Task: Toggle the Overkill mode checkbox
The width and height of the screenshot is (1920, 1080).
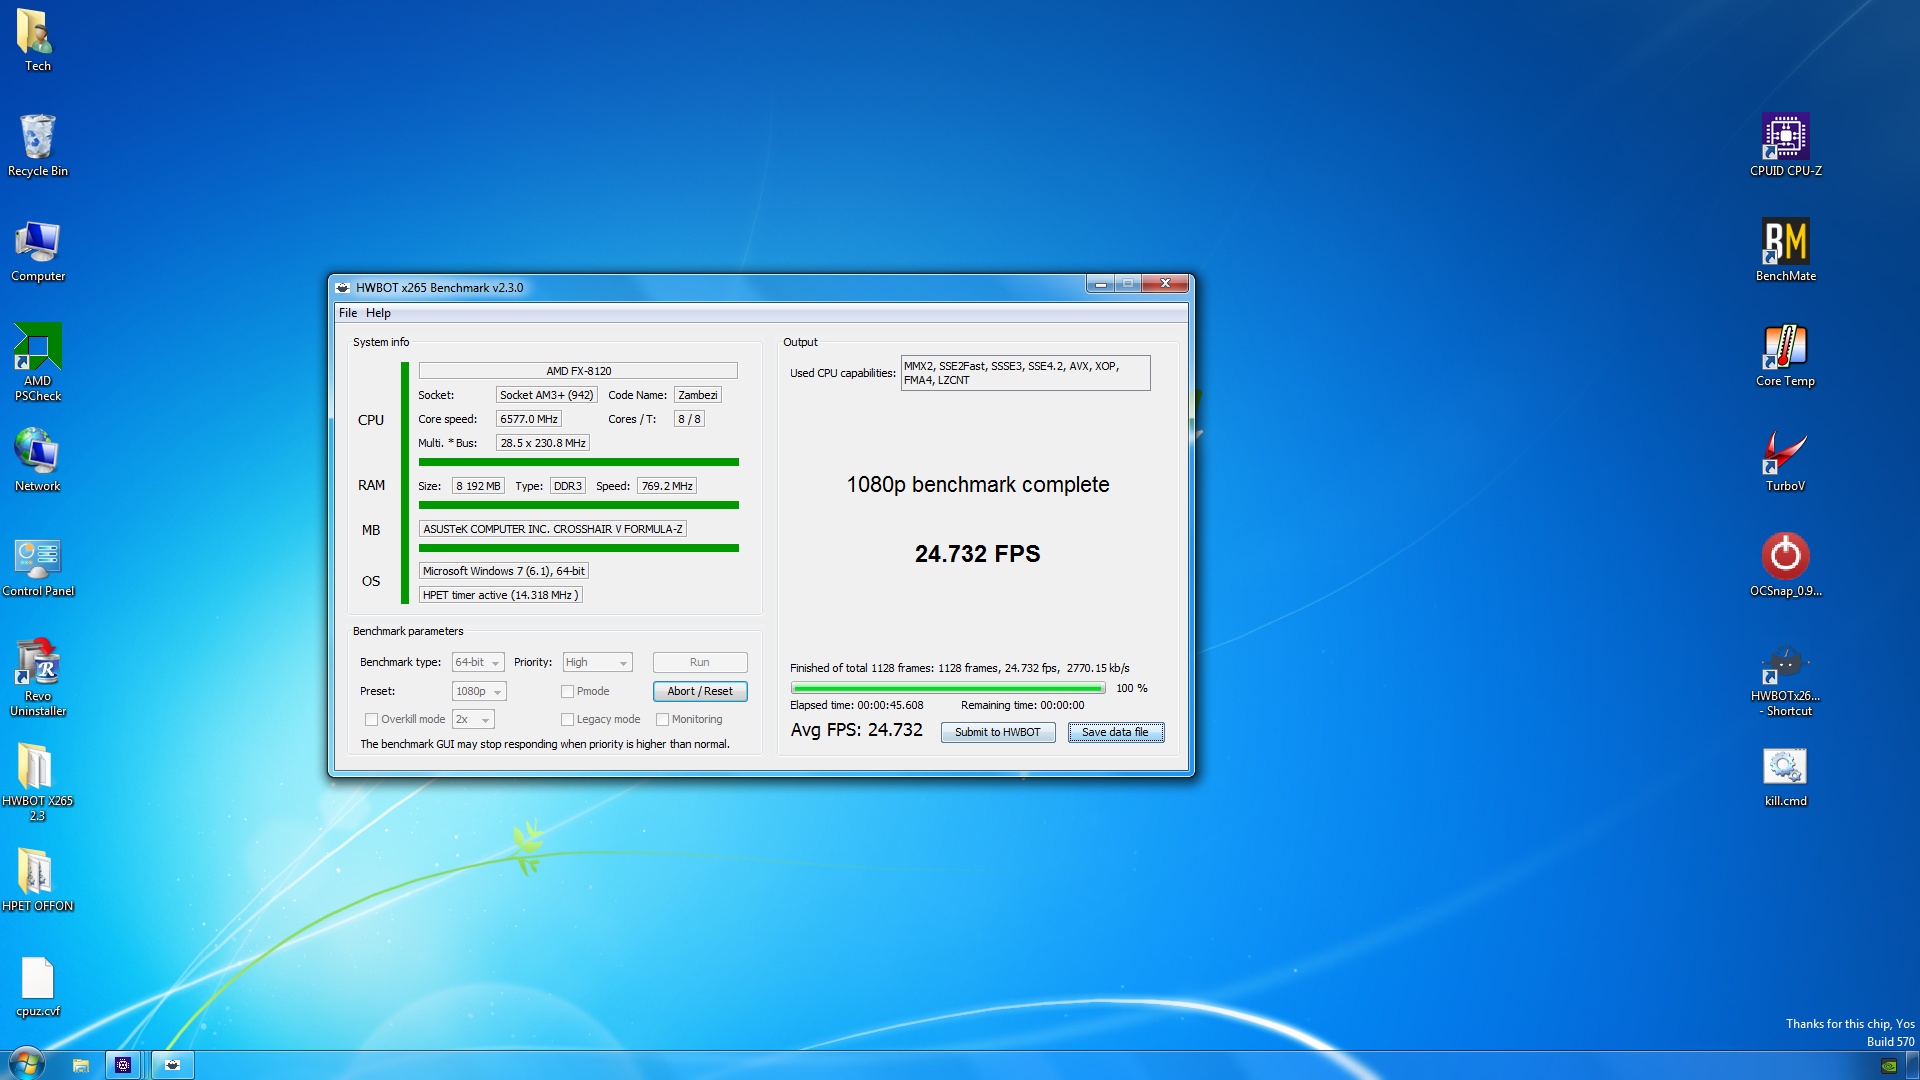Action: pos(371,719)
